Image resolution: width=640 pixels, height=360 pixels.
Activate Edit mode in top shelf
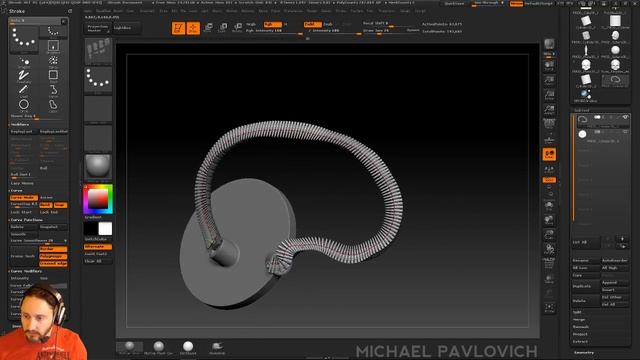[178, 28]
